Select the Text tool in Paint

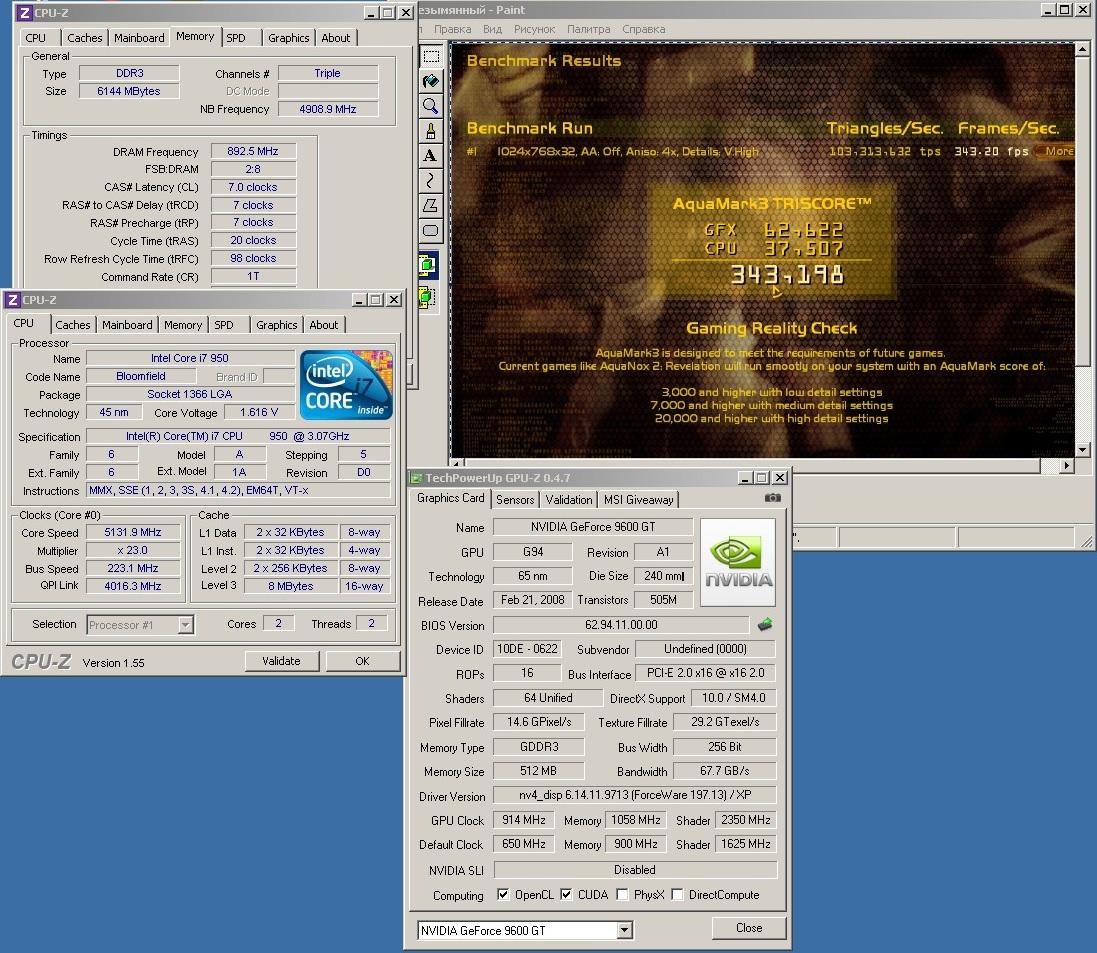(x=431, y=155)
